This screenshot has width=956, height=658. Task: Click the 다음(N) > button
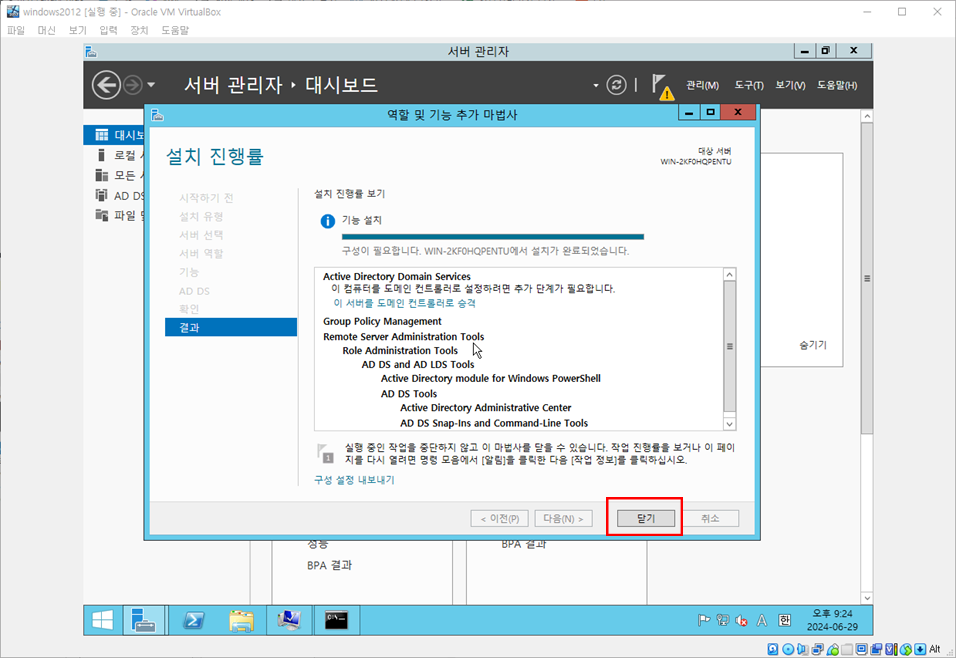[563, 518]
